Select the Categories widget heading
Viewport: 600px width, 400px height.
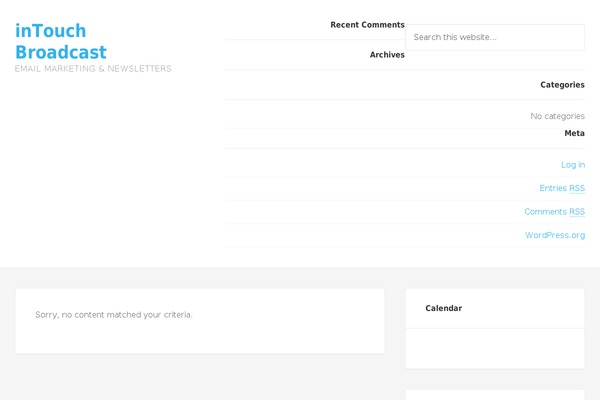(x=562, y=85)
